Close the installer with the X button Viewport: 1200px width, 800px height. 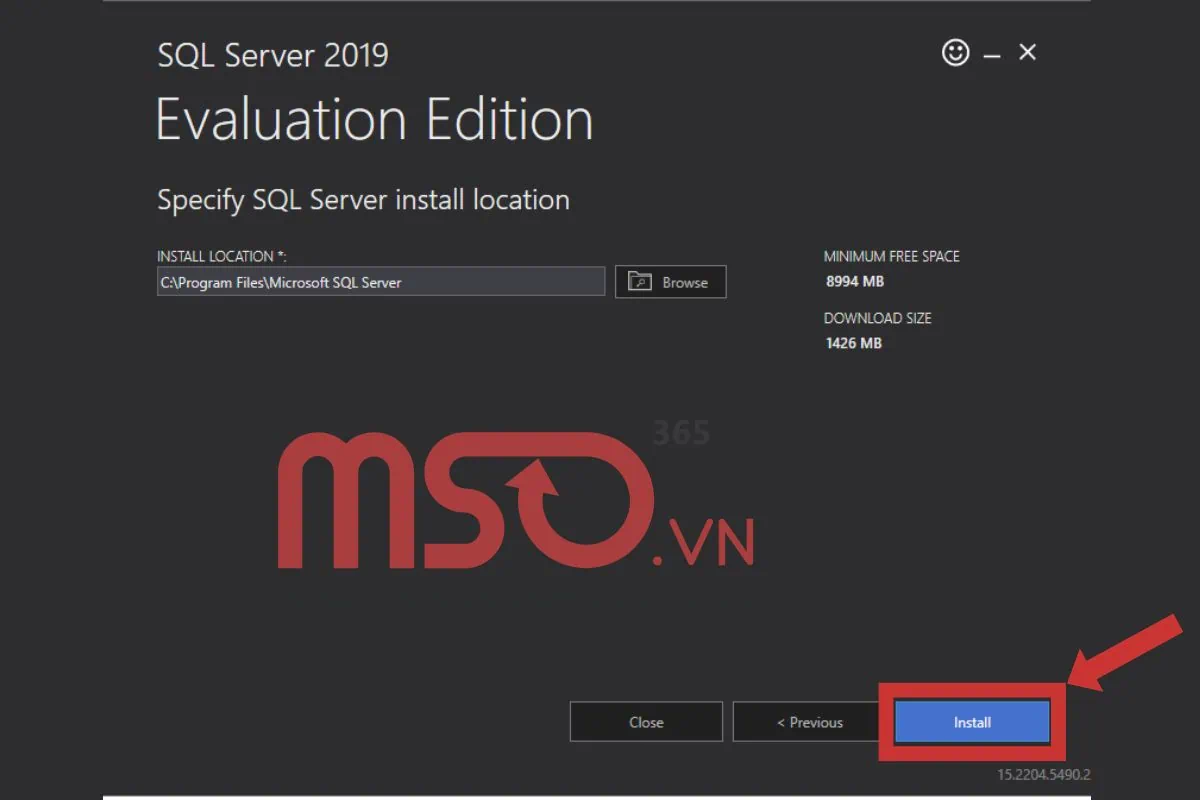click(1027, 52)
